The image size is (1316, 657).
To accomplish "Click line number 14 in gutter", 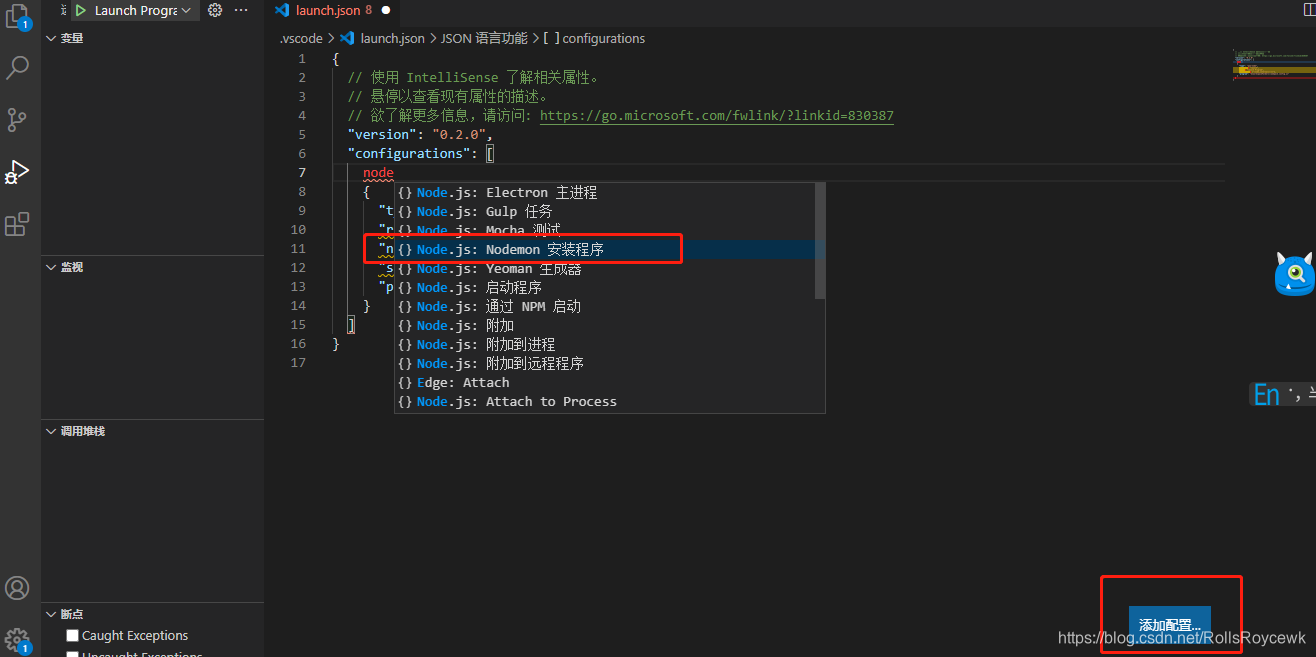I will coord(299,306).
